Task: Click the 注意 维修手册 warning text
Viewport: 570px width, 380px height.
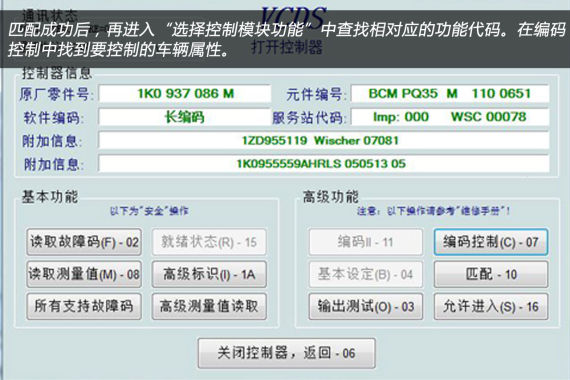Action: click(x=433, y=211)
